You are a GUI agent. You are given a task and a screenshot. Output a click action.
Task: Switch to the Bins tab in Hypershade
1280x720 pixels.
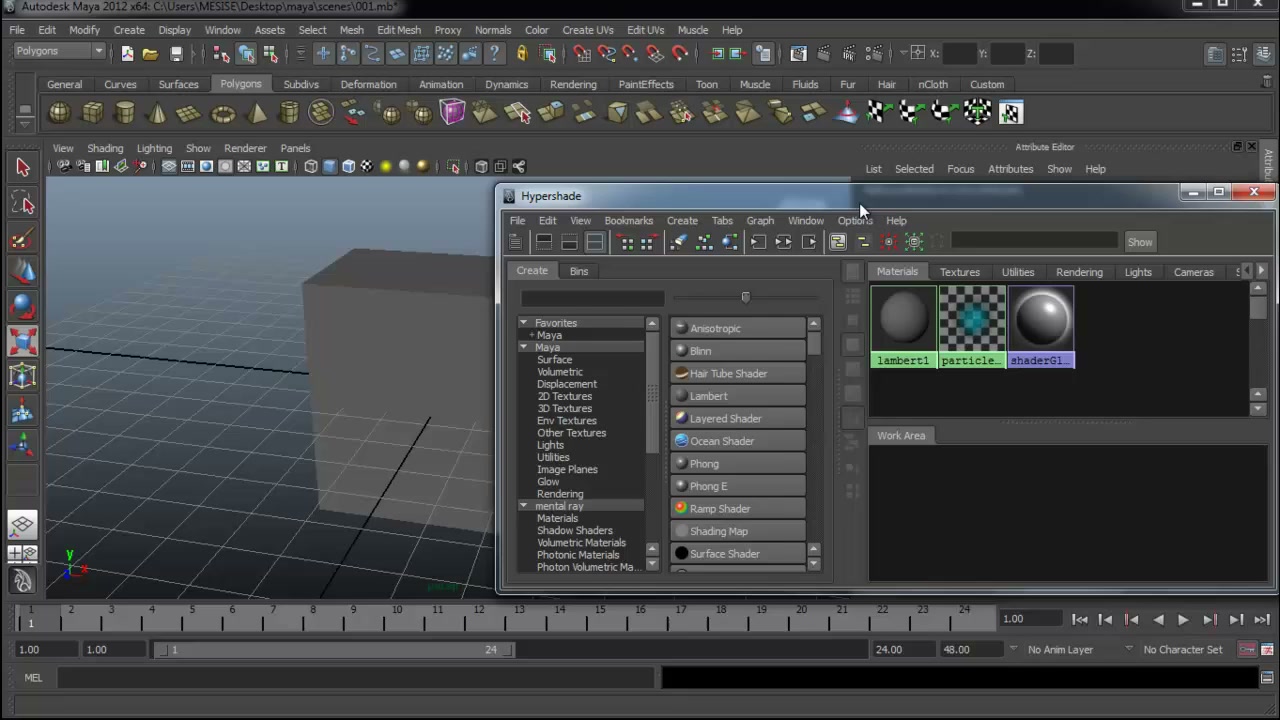pyautogui.click(x=579, y=271)
